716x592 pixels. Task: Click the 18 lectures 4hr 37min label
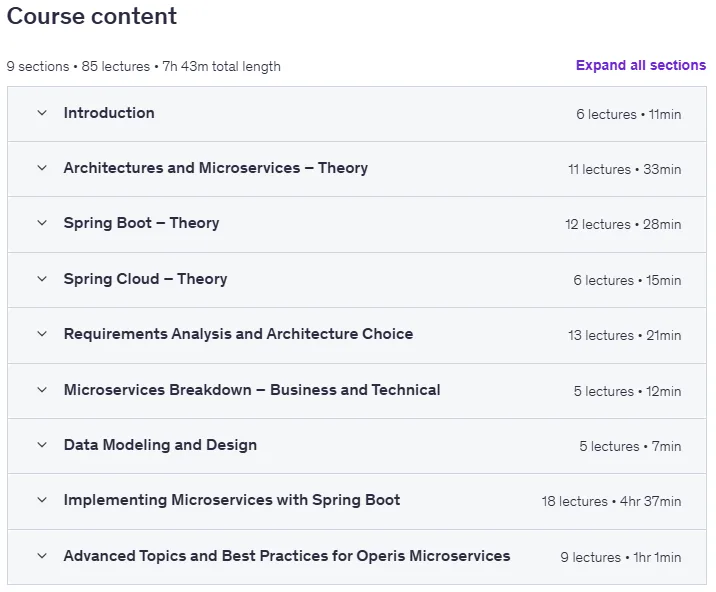pyautogui.click(x=611, y=502)
